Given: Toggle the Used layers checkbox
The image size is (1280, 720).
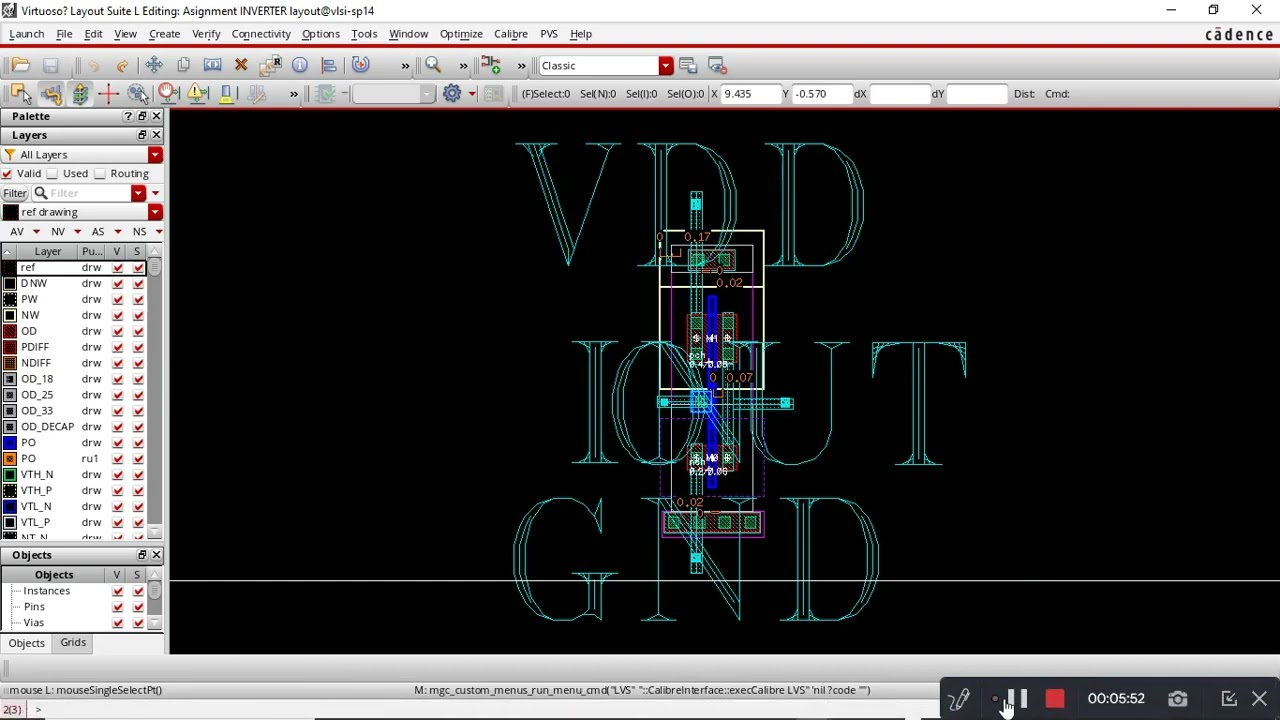Looking at the screenshot, I should pos(53,174).
